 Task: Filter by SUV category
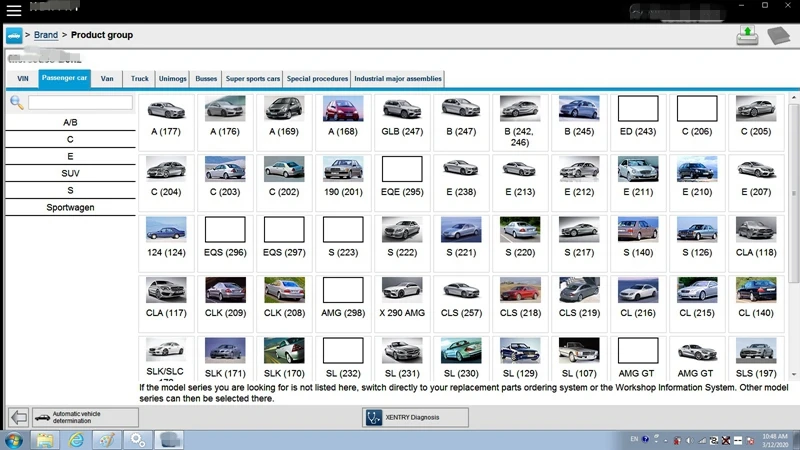pos(70,173)
